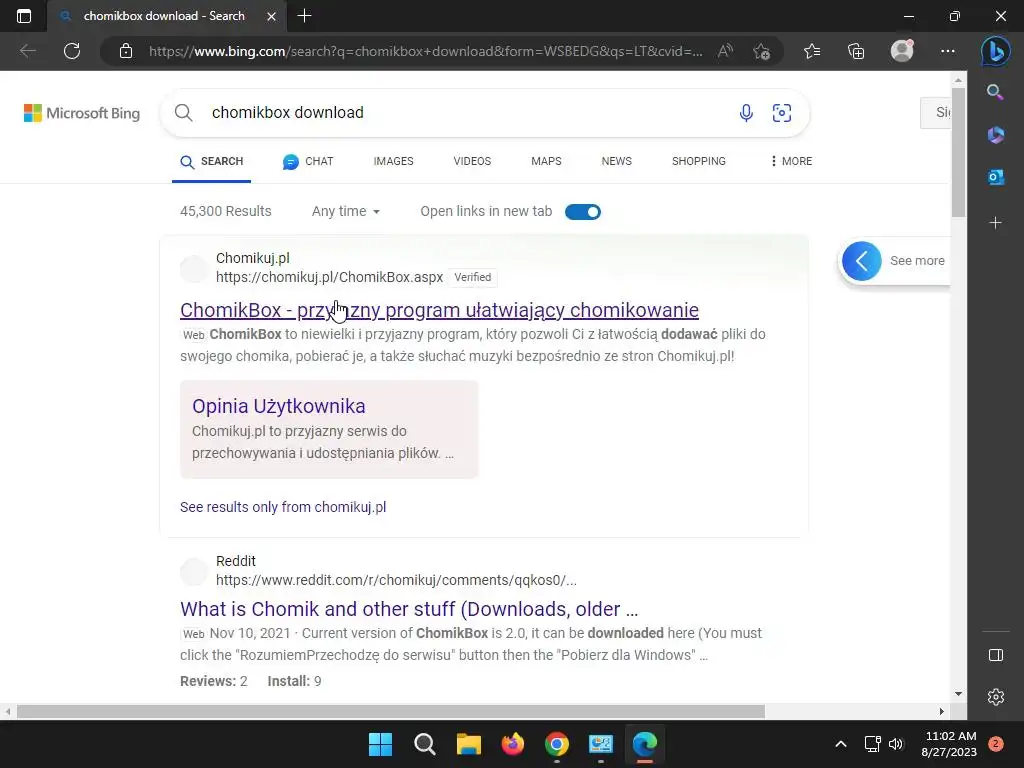Turn on Read aloud in address bar
The width and height of the screenshot is (1024, 768).
[x=725, y=51]
